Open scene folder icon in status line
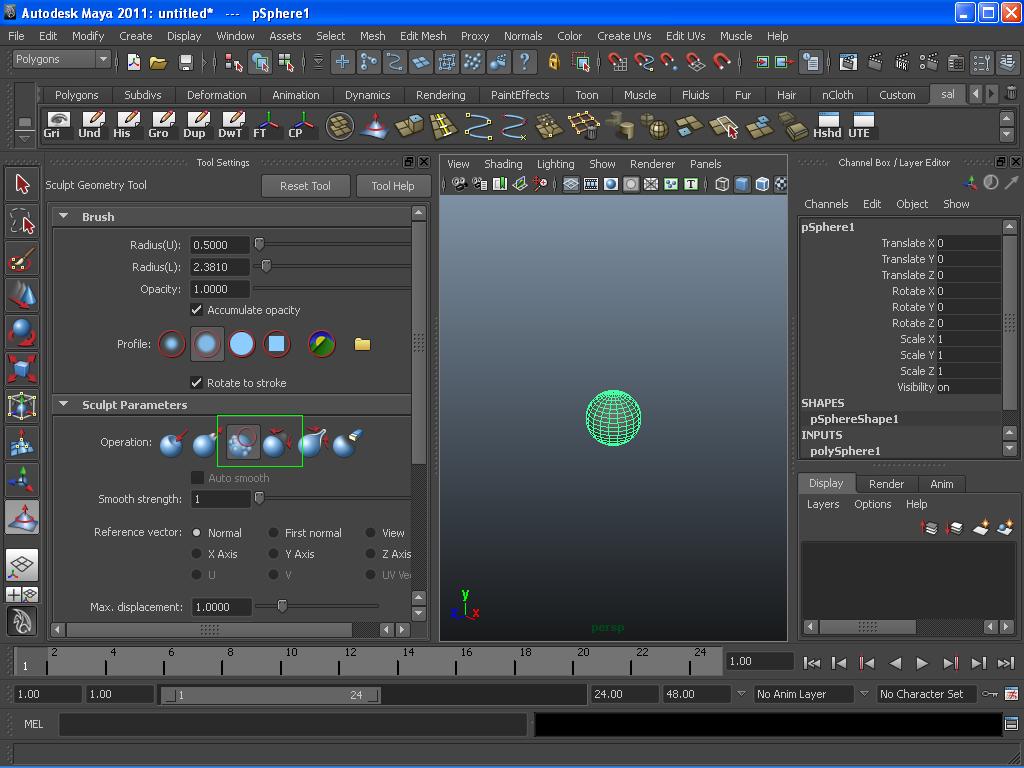This screenshot has width=1024, height=768. [159, 62]
